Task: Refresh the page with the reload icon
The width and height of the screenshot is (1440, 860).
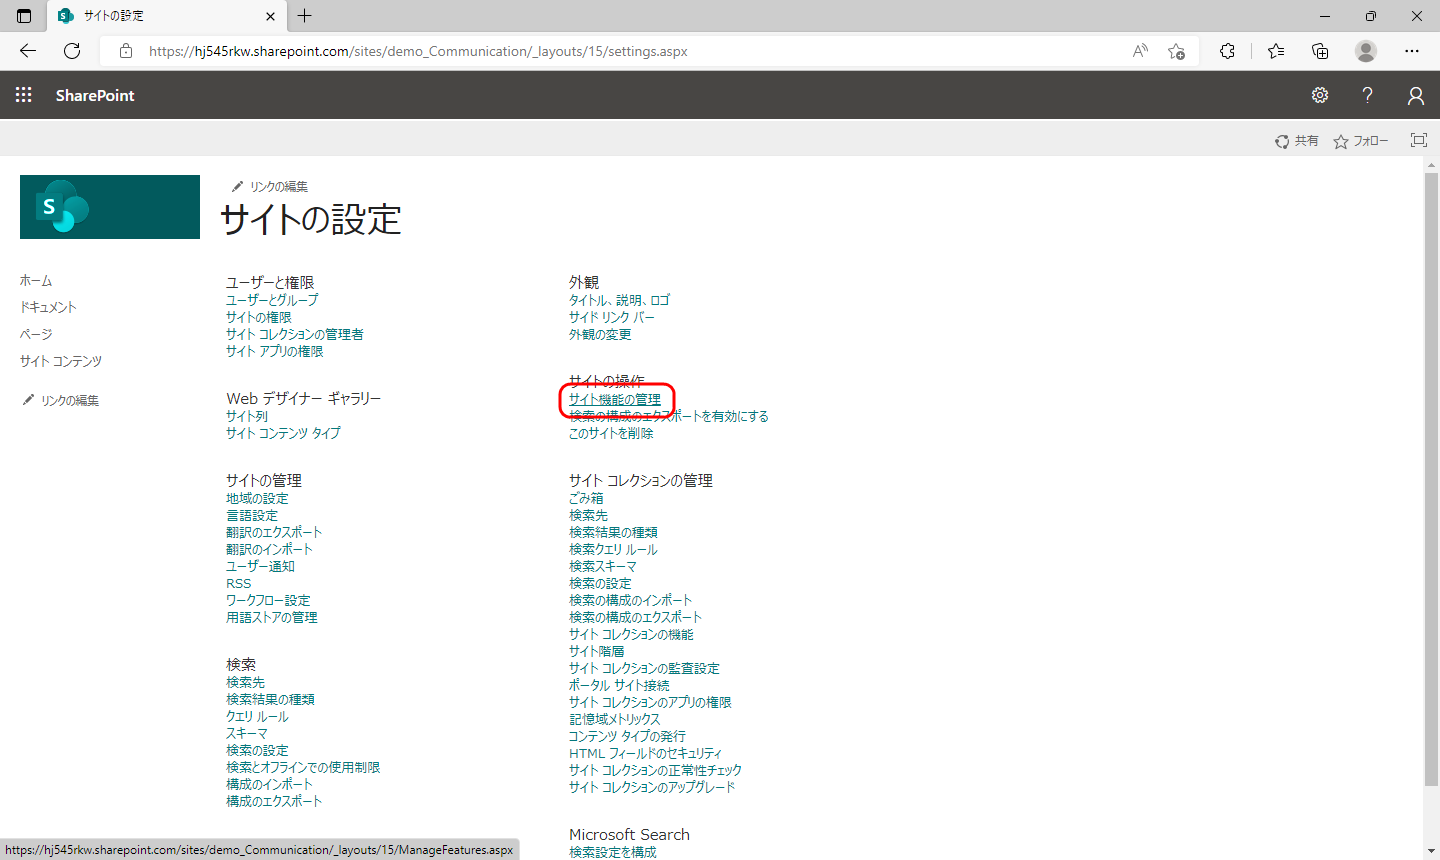Action: (x=72, y=51)
